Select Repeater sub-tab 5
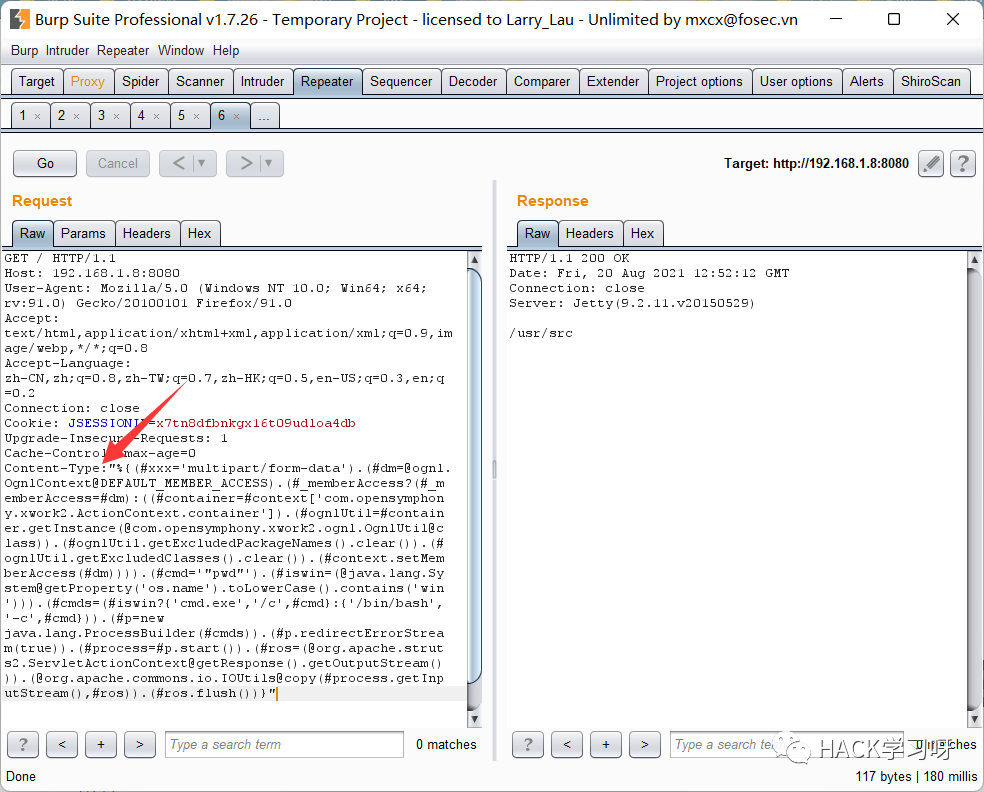Viewport: 984px width, 792px height. pos(181,115)
